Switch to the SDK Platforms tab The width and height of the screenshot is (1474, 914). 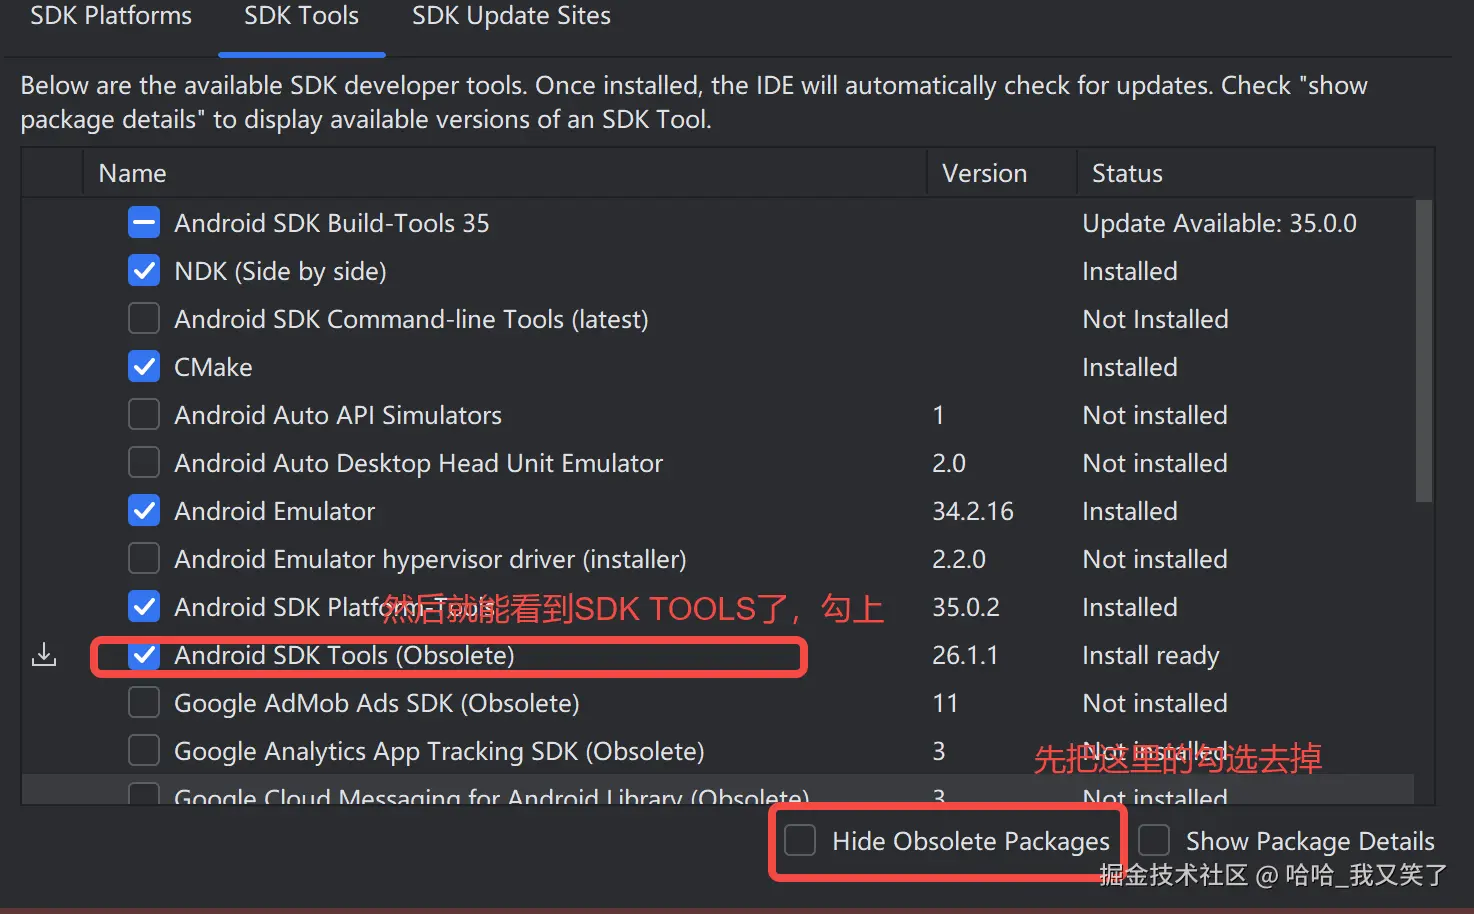pos(111,17)
